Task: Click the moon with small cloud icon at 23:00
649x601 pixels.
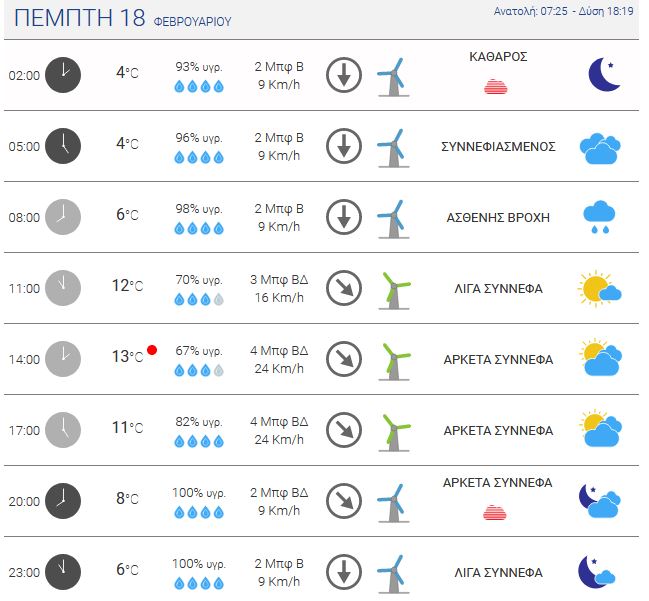Action: coord(597,572)
